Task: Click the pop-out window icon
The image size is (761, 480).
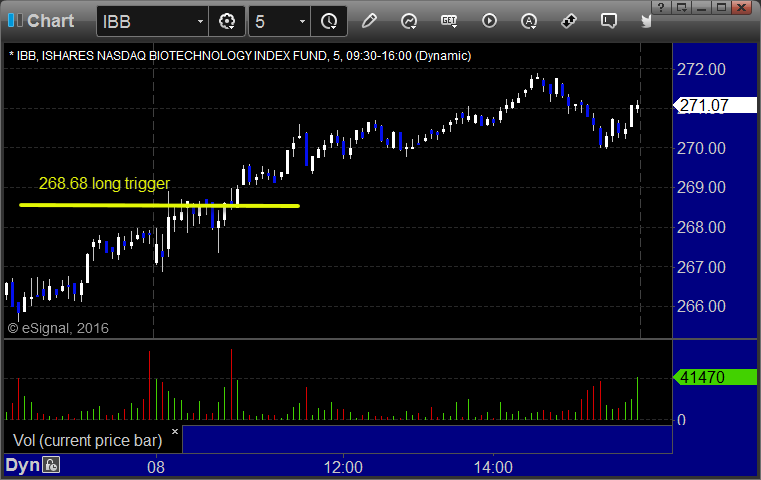Action: click(x=681, y=7)
